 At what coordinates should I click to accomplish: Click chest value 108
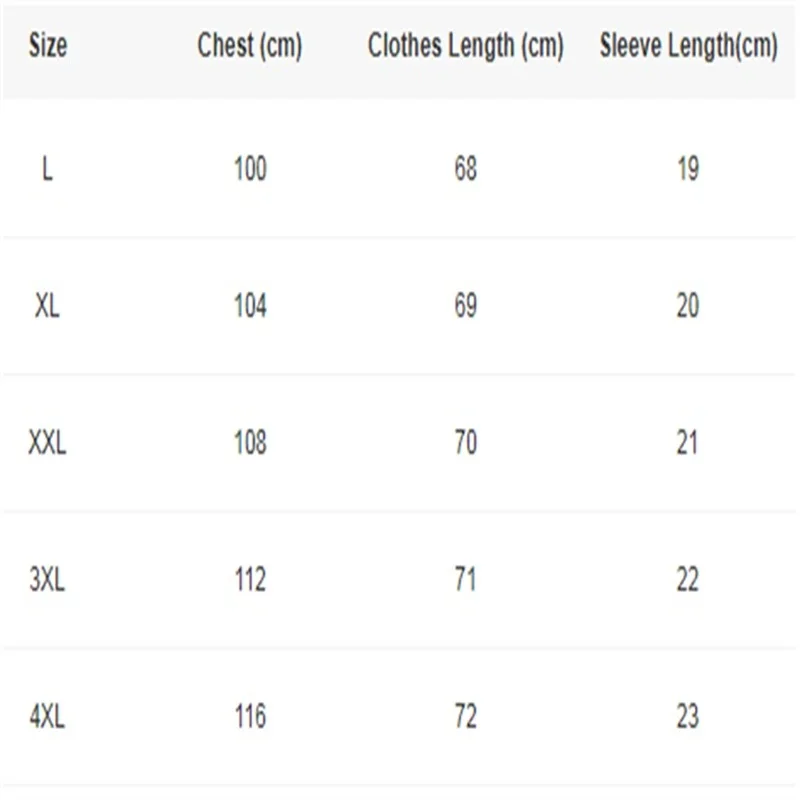[x=250, y=442]
